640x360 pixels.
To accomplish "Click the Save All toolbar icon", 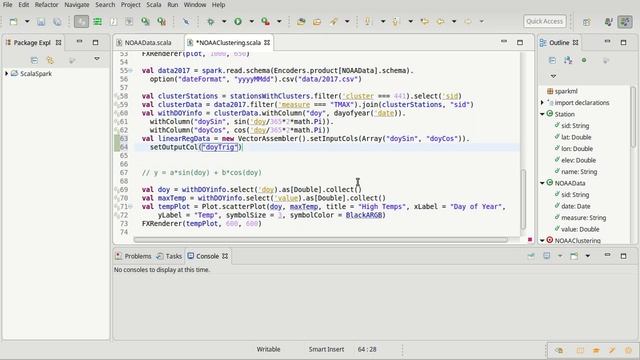I will pyautogui.click(x=57, y=22).
